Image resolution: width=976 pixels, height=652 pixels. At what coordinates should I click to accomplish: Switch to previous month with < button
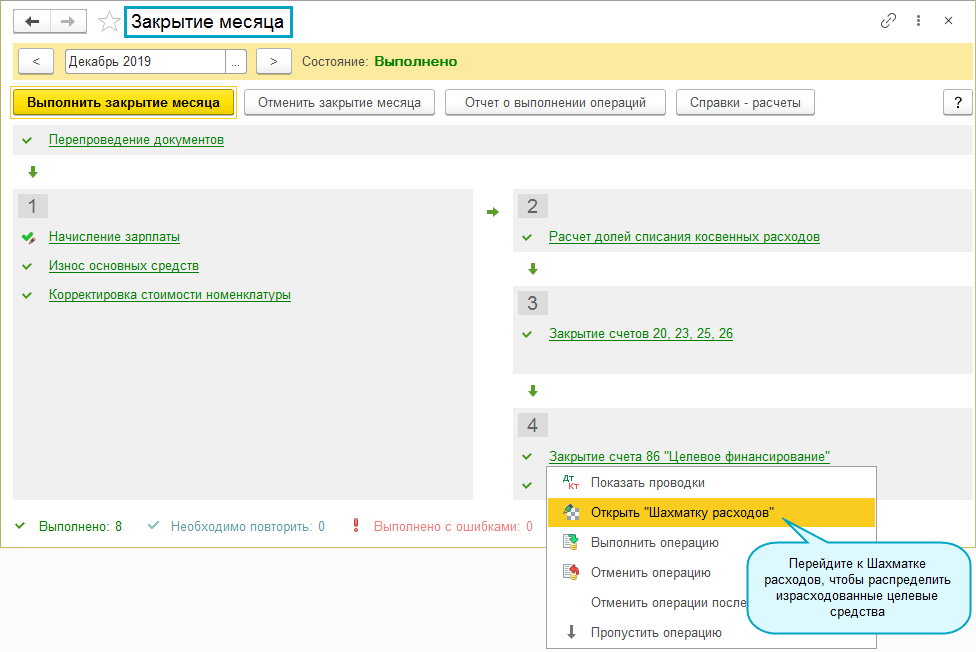click(x=36, y=62)
